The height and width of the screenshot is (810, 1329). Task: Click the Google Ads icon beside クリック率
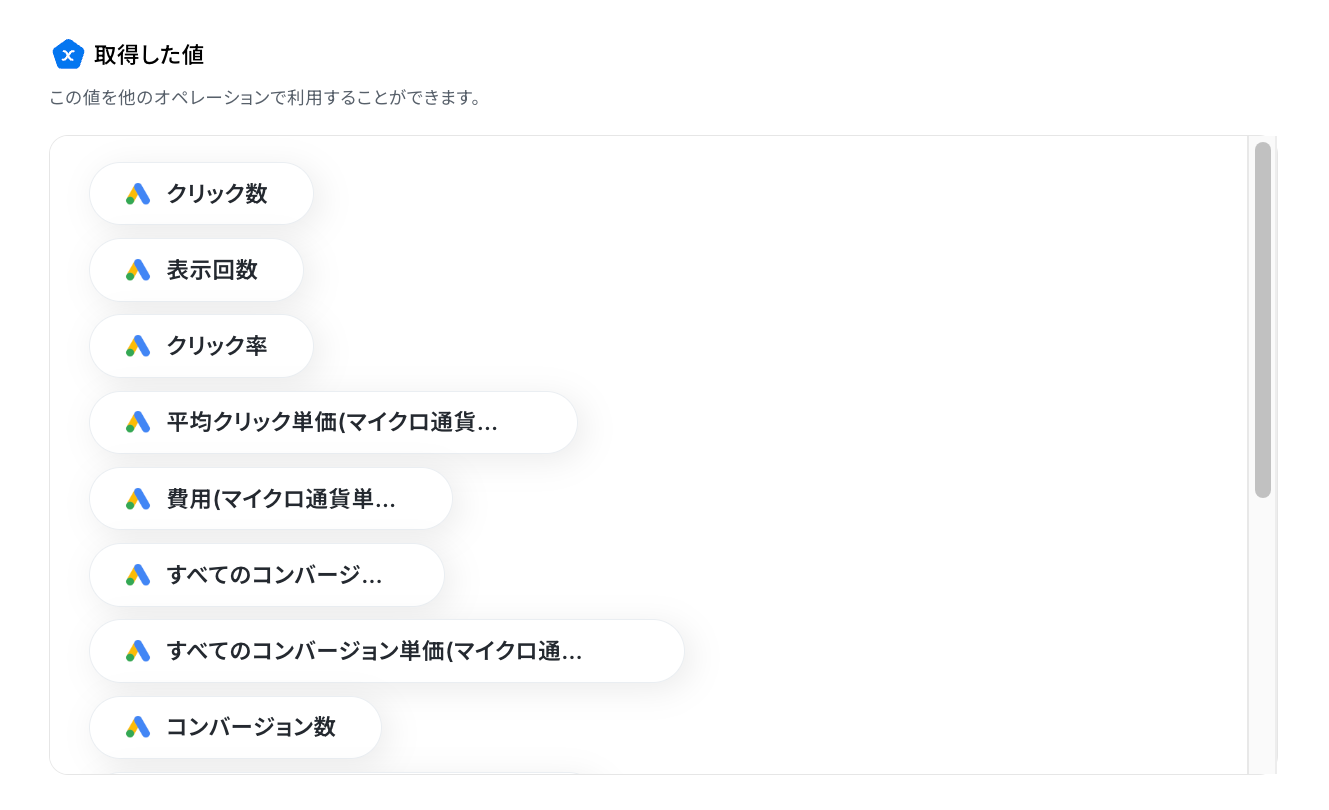click(138, 346)
